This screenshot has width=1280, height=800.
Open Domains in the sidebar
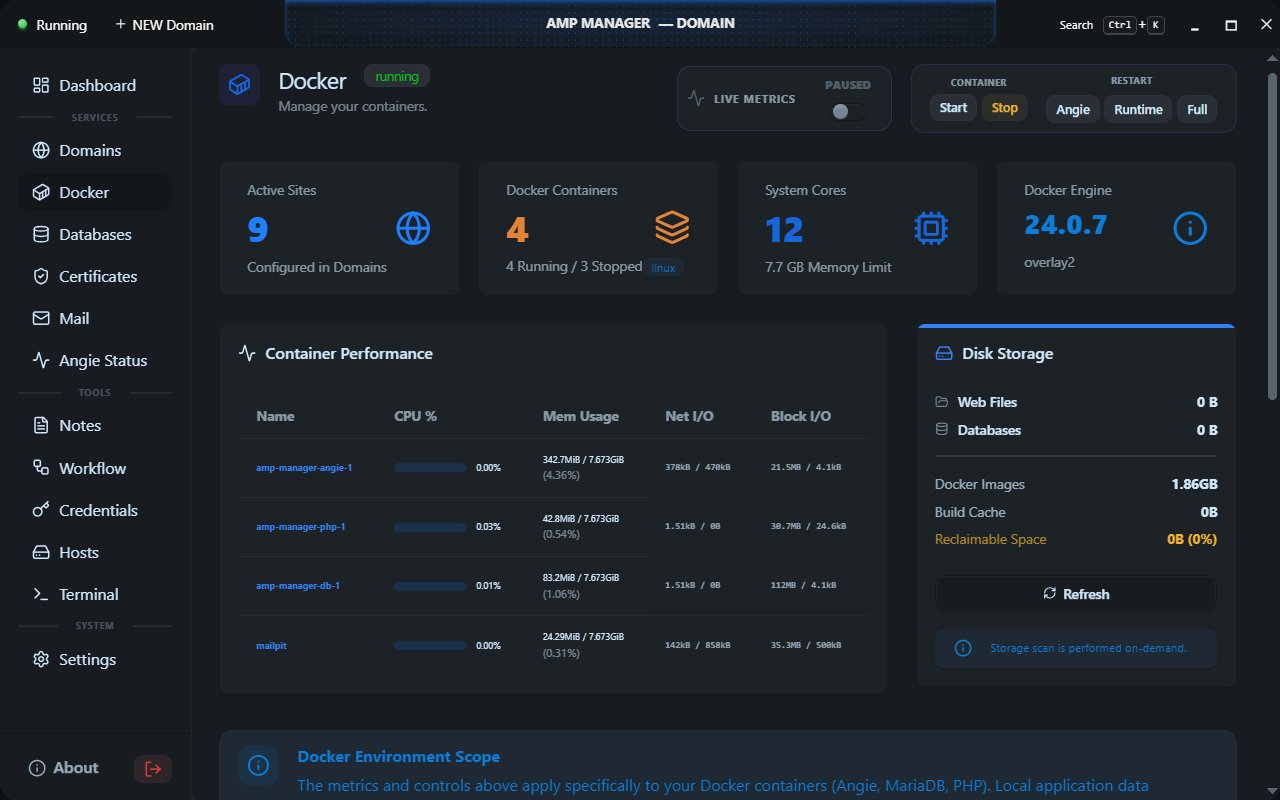(x=95, y=150)
